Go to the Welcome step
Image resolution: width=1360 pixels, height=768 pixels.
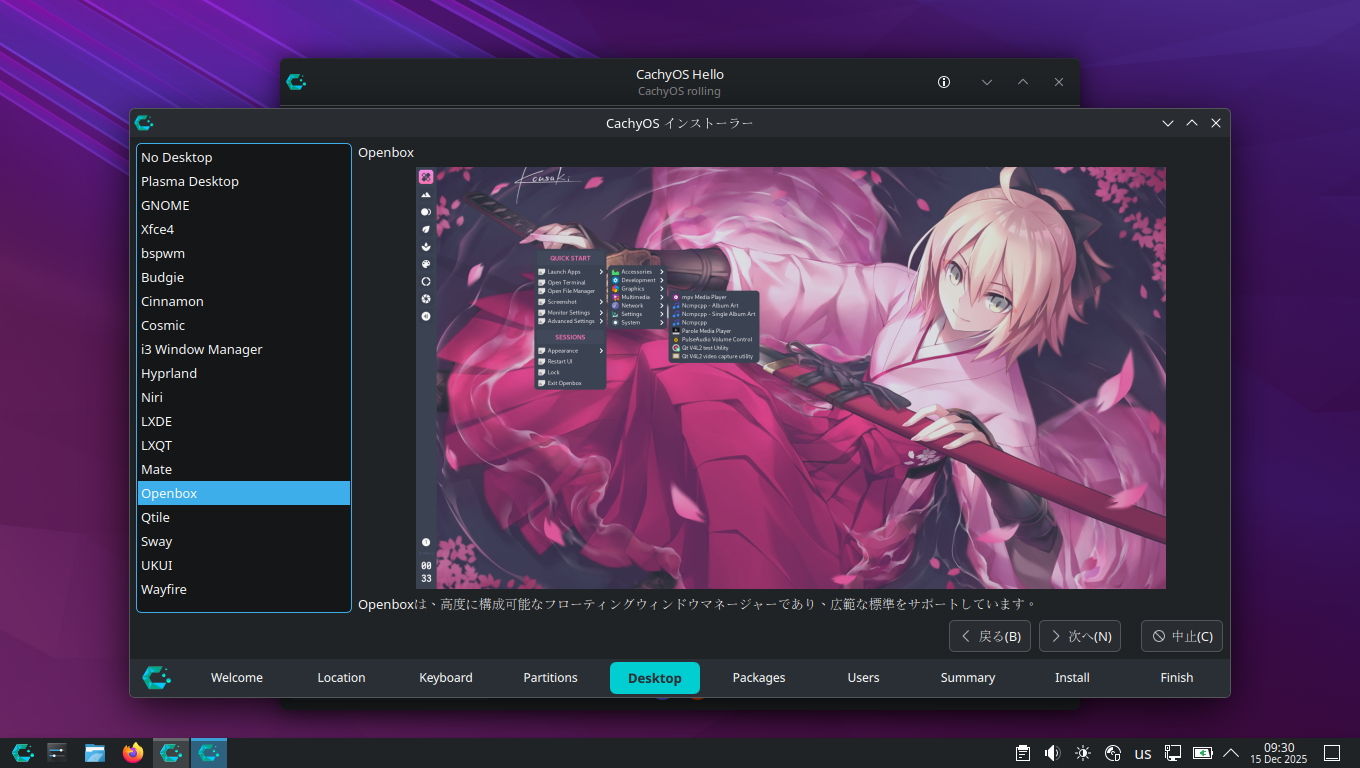(237, 678)
